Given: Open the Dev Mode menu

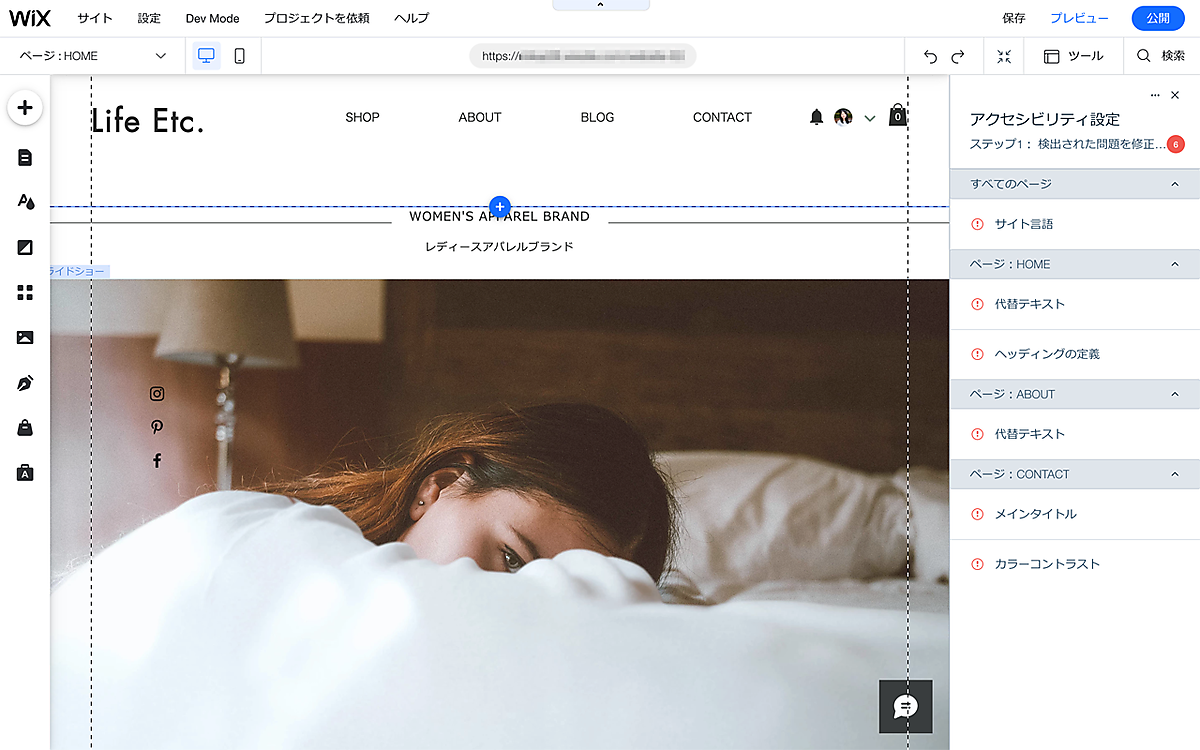Looking at the screenshot, I should [212, 18].
